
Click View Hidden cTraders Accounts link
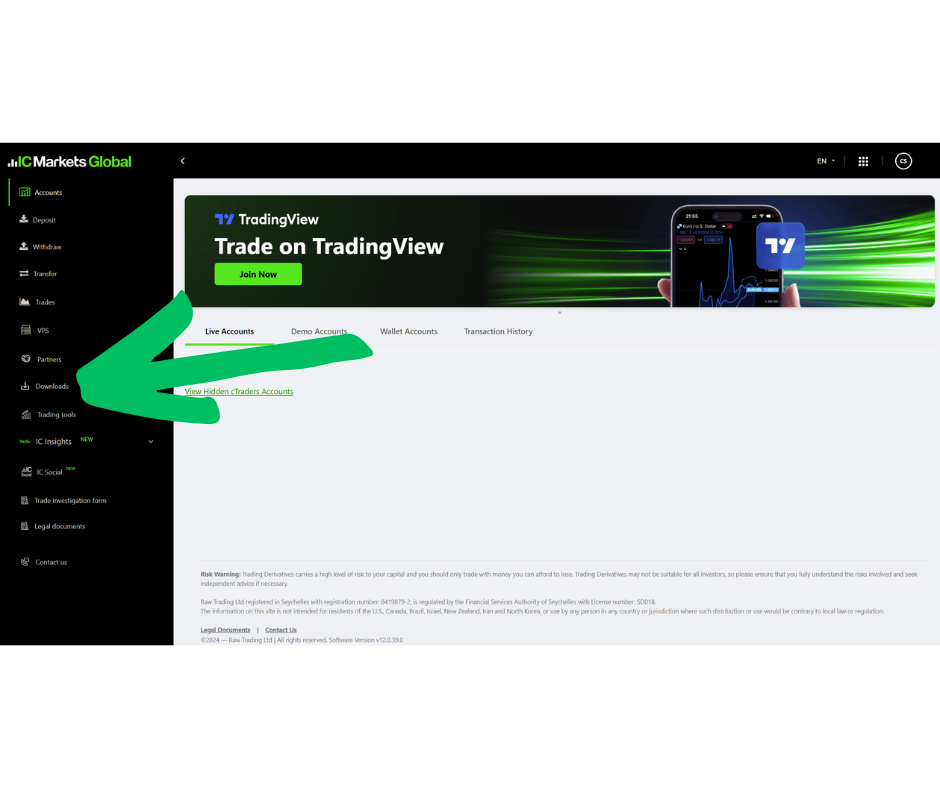(239, 392)
